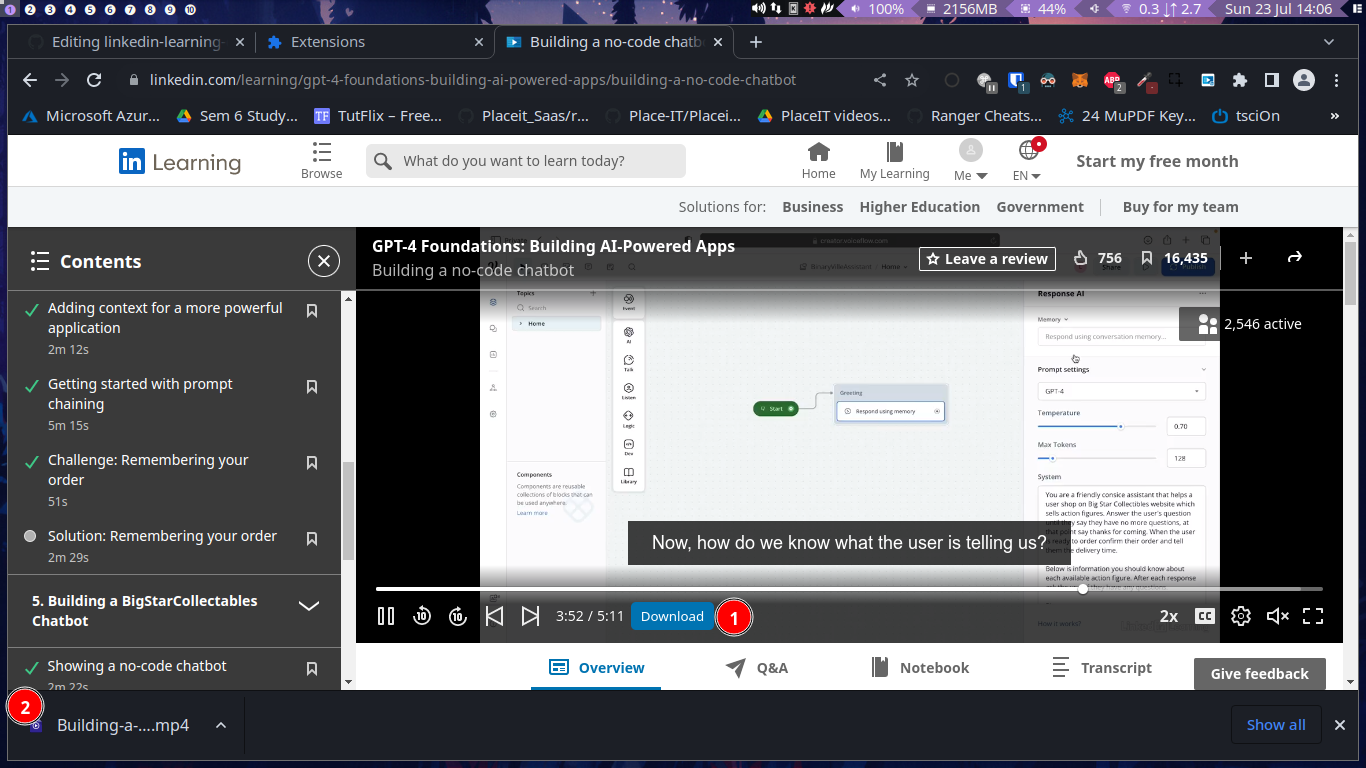This screenshot has width=1366, height=768.
Task: Close the Contents sidebar
Action: point(323,262)
